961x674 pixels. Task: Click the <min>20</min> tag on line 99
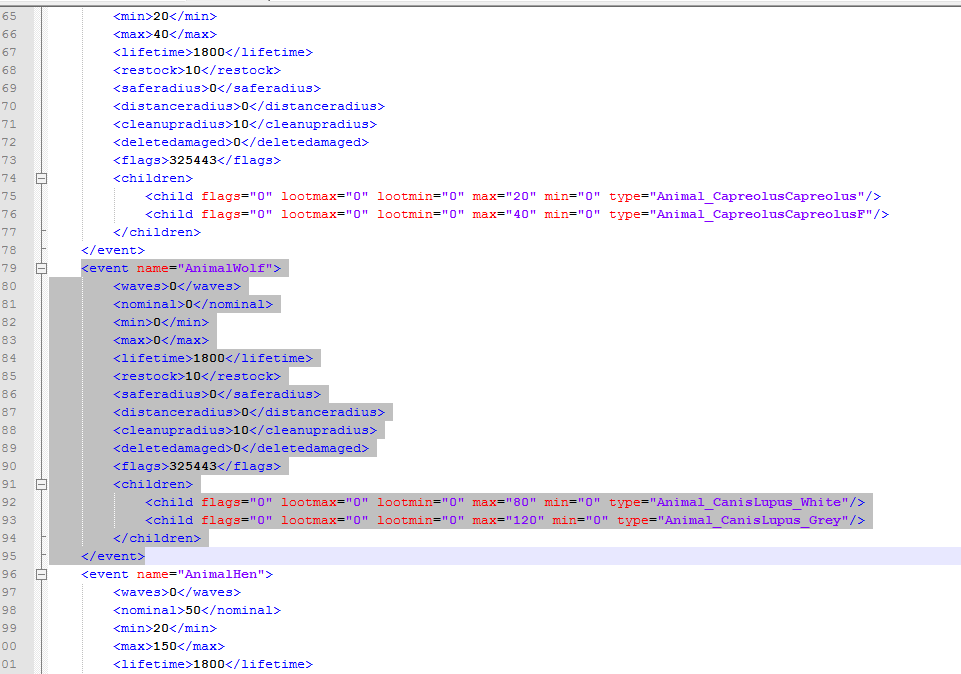point(165,628)
